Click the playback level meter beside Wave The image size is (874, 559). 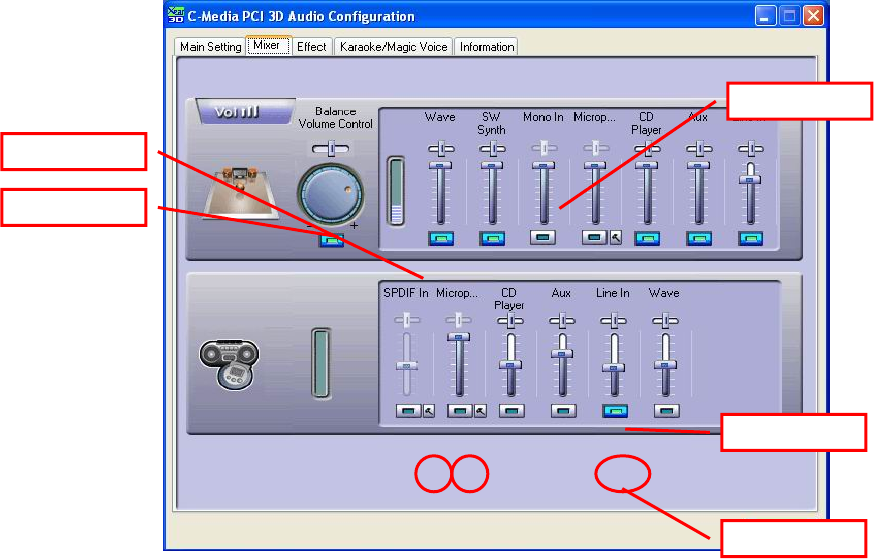click(x=396, y=191)
